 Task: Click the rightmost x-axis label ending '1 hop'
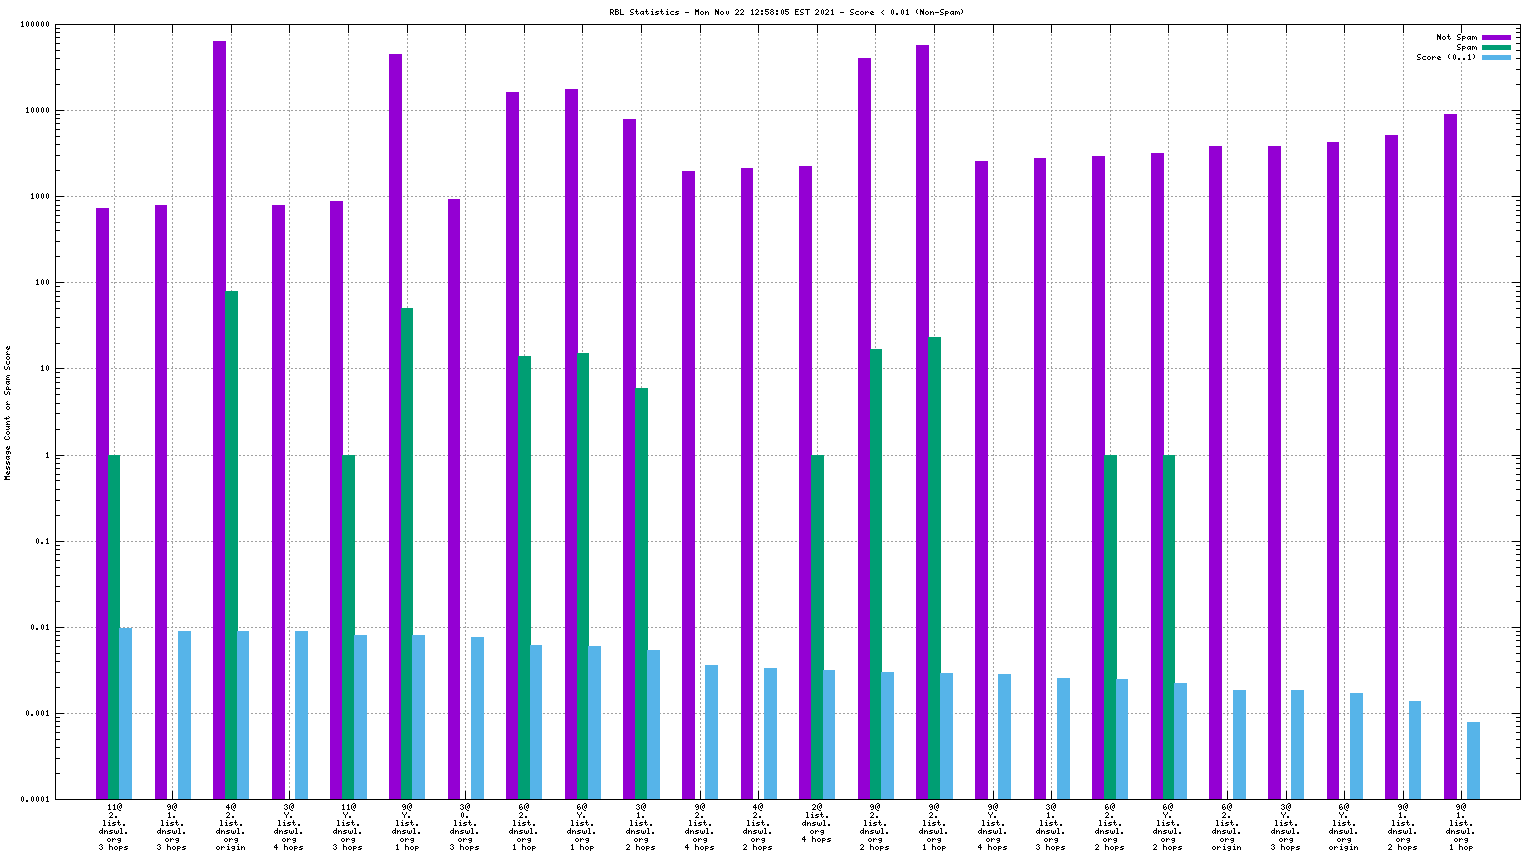1461,826
